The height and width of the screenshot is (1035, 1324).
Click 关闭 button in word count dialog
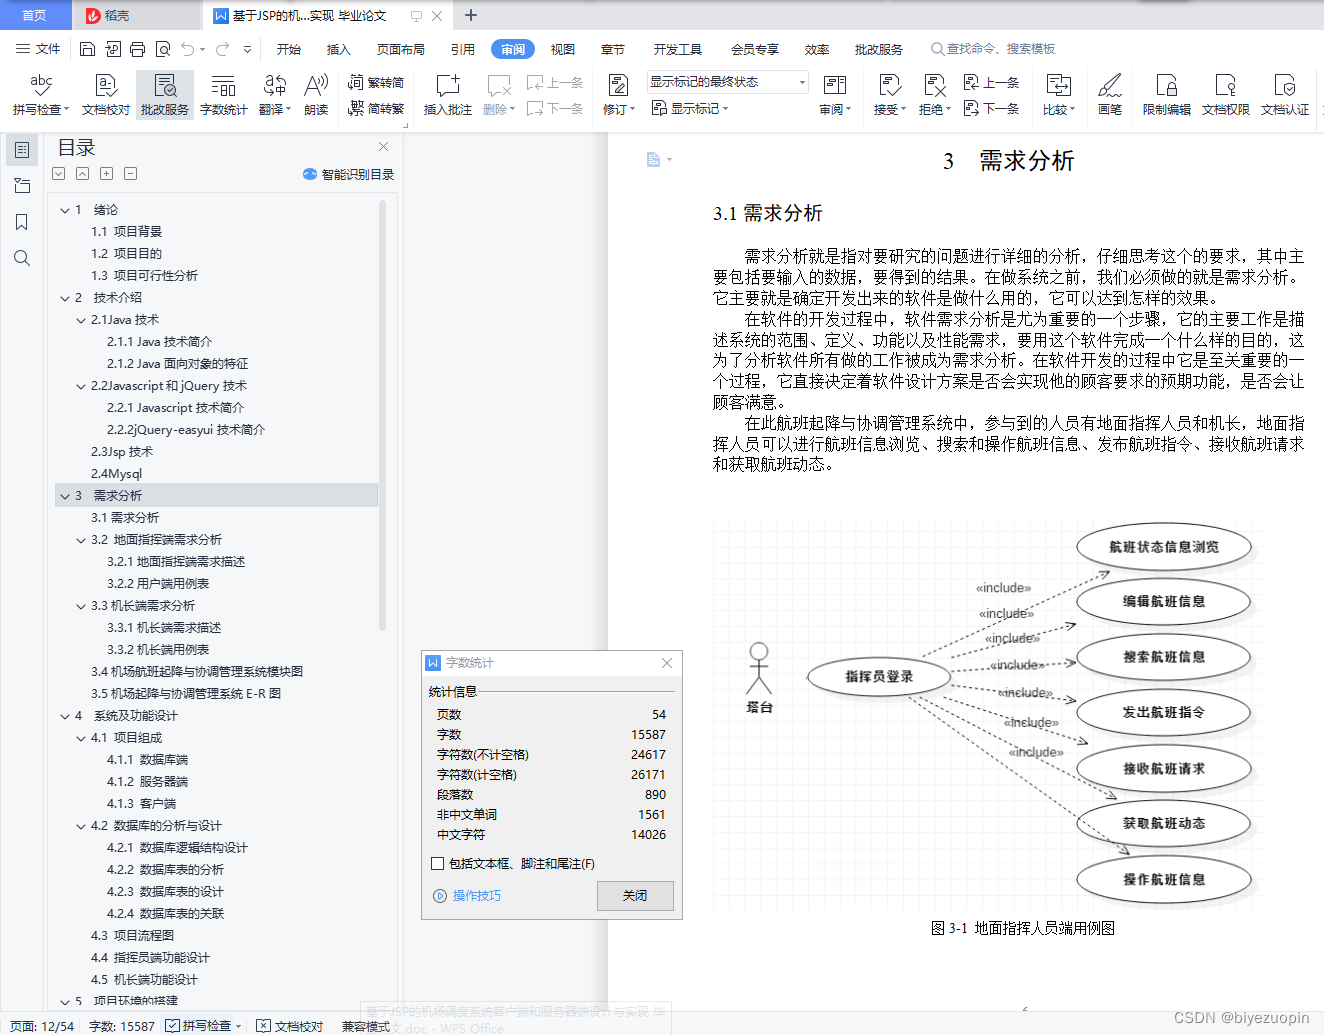pyautogui.click(x=635, y=895)
